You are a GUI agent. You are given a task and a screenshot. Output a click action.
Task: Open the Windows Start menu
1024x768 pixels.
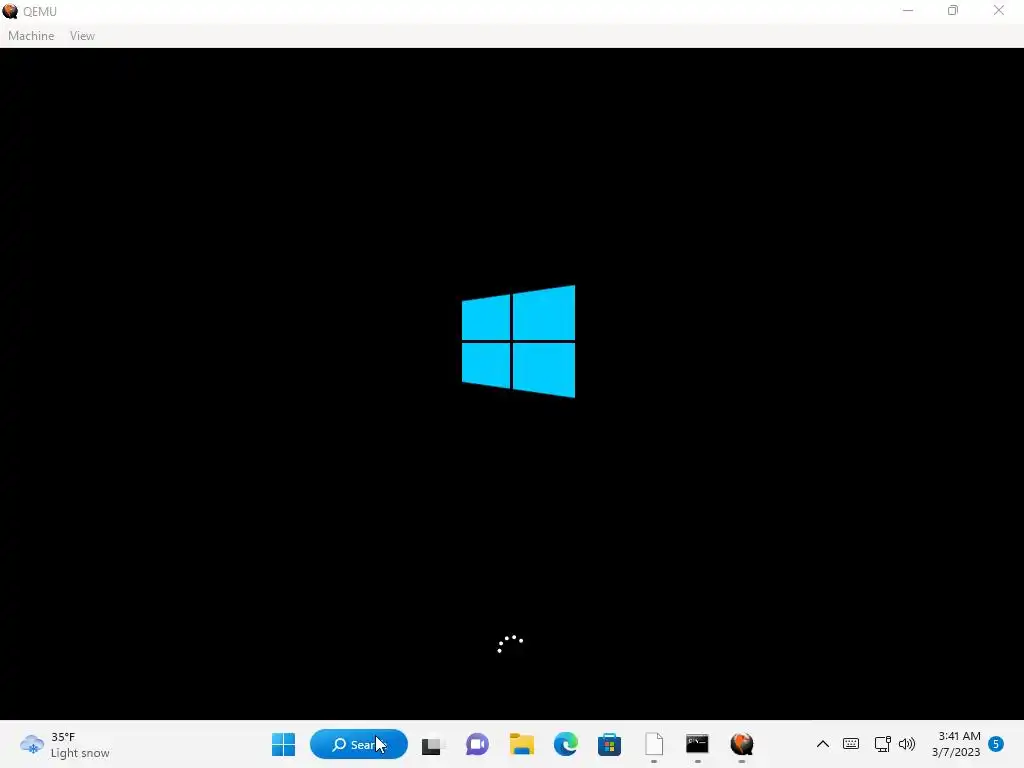tap(283, 744)
